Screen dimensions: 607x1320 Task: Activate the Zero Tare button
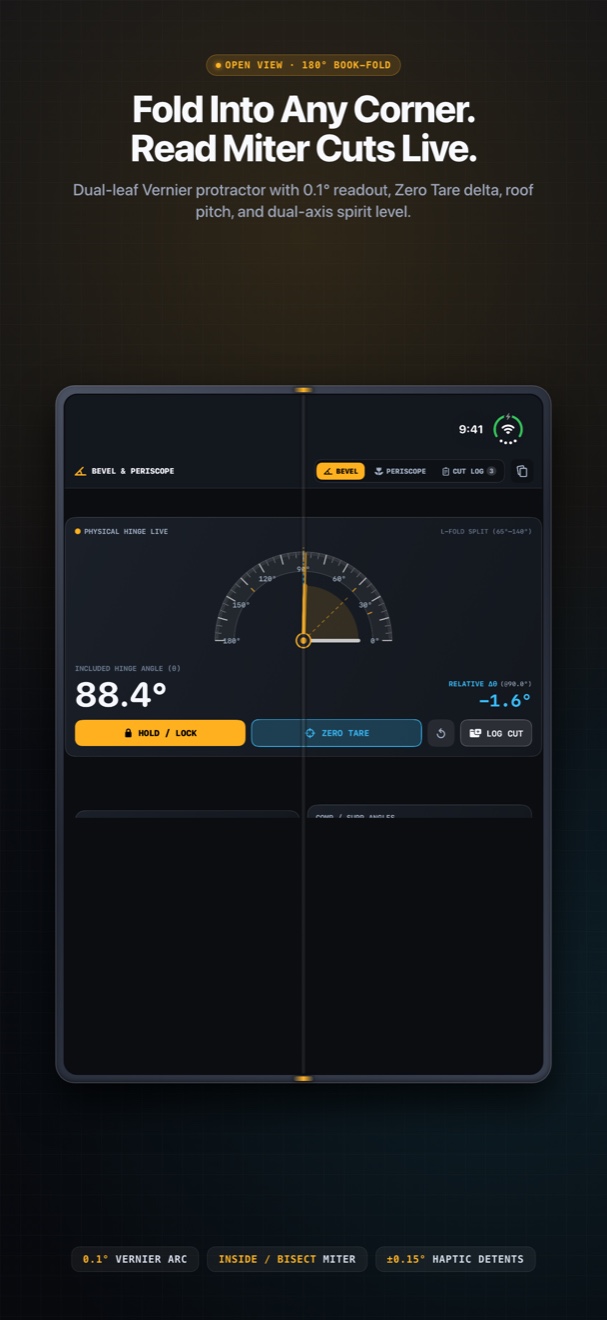click(x=336, y=733)
